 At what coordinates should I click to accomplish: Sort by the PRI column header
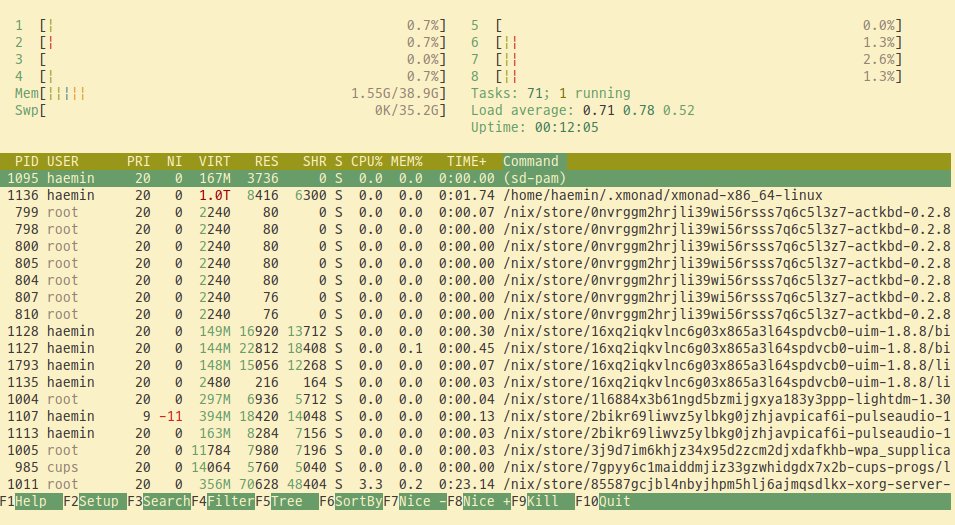138,161
